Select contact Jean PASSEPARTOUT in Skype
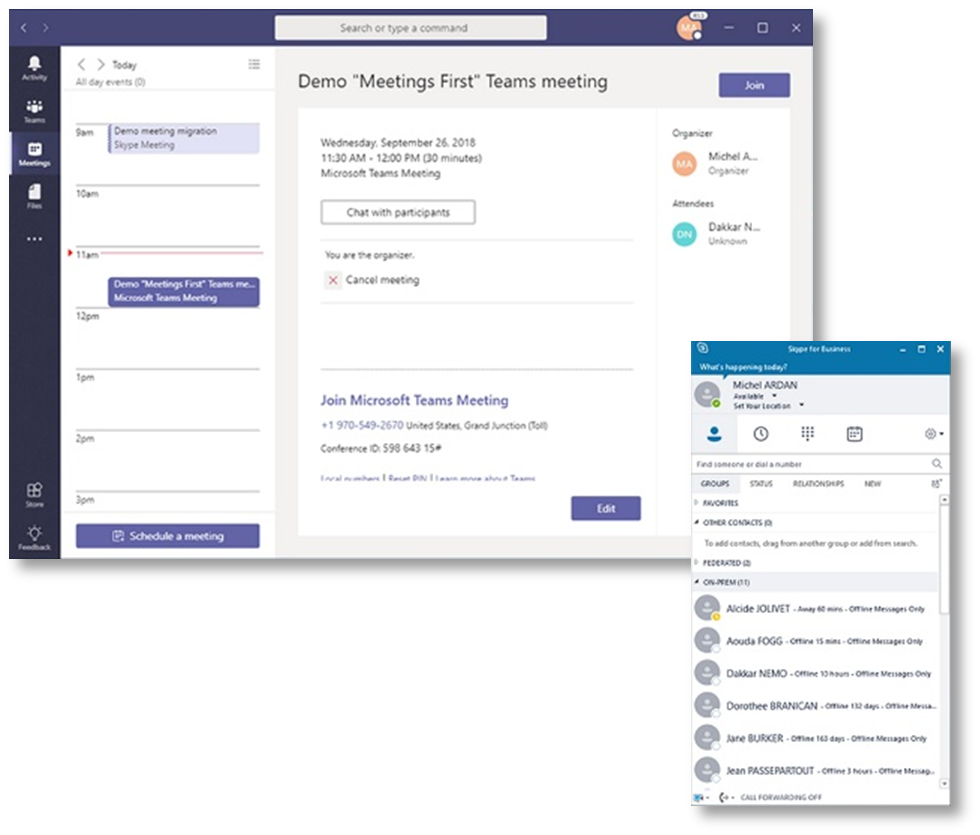The height and width of the screenshot is (835, 980). (816, 771)
